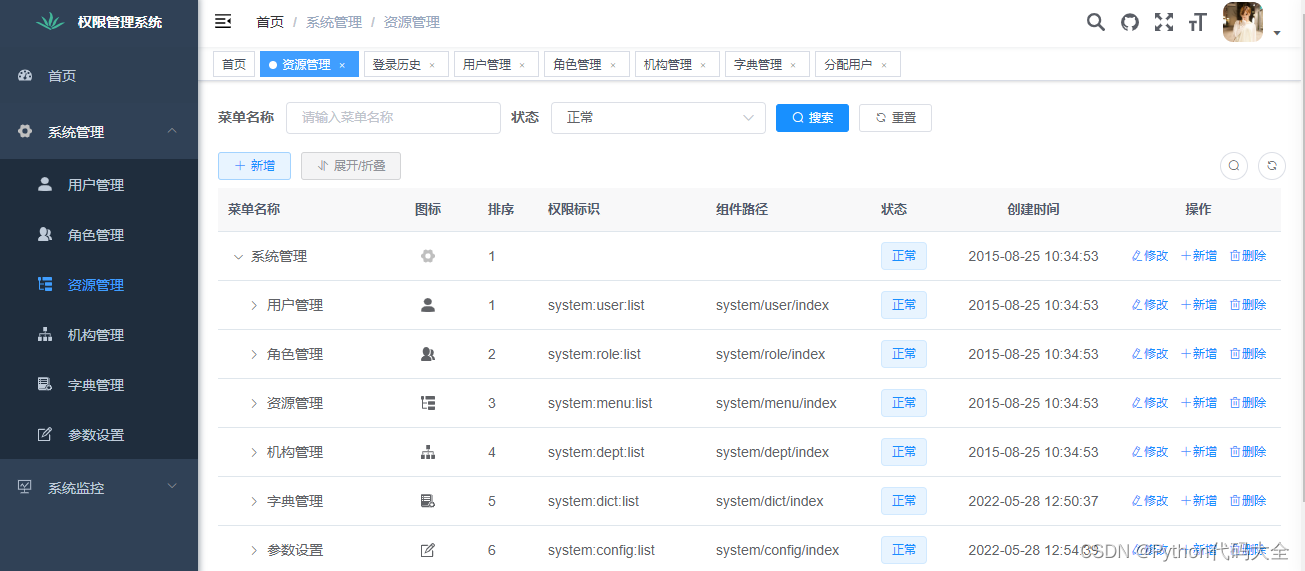
Task: Click the people icon in 角色管理 row
Action: pyautogui.click(x=428, y=354)
